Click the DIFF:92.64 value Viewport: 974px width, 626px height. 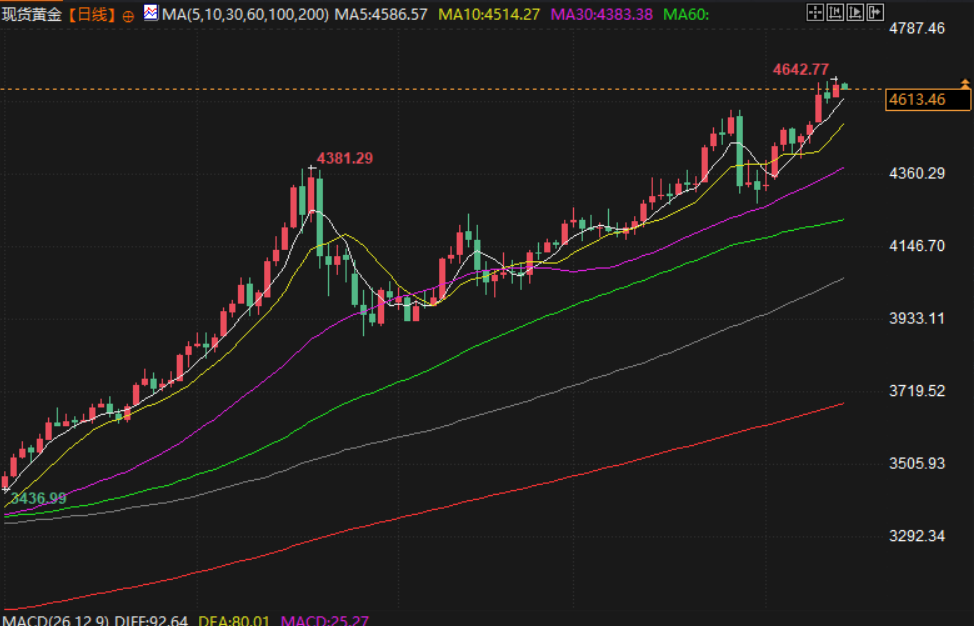coord(151,620)
